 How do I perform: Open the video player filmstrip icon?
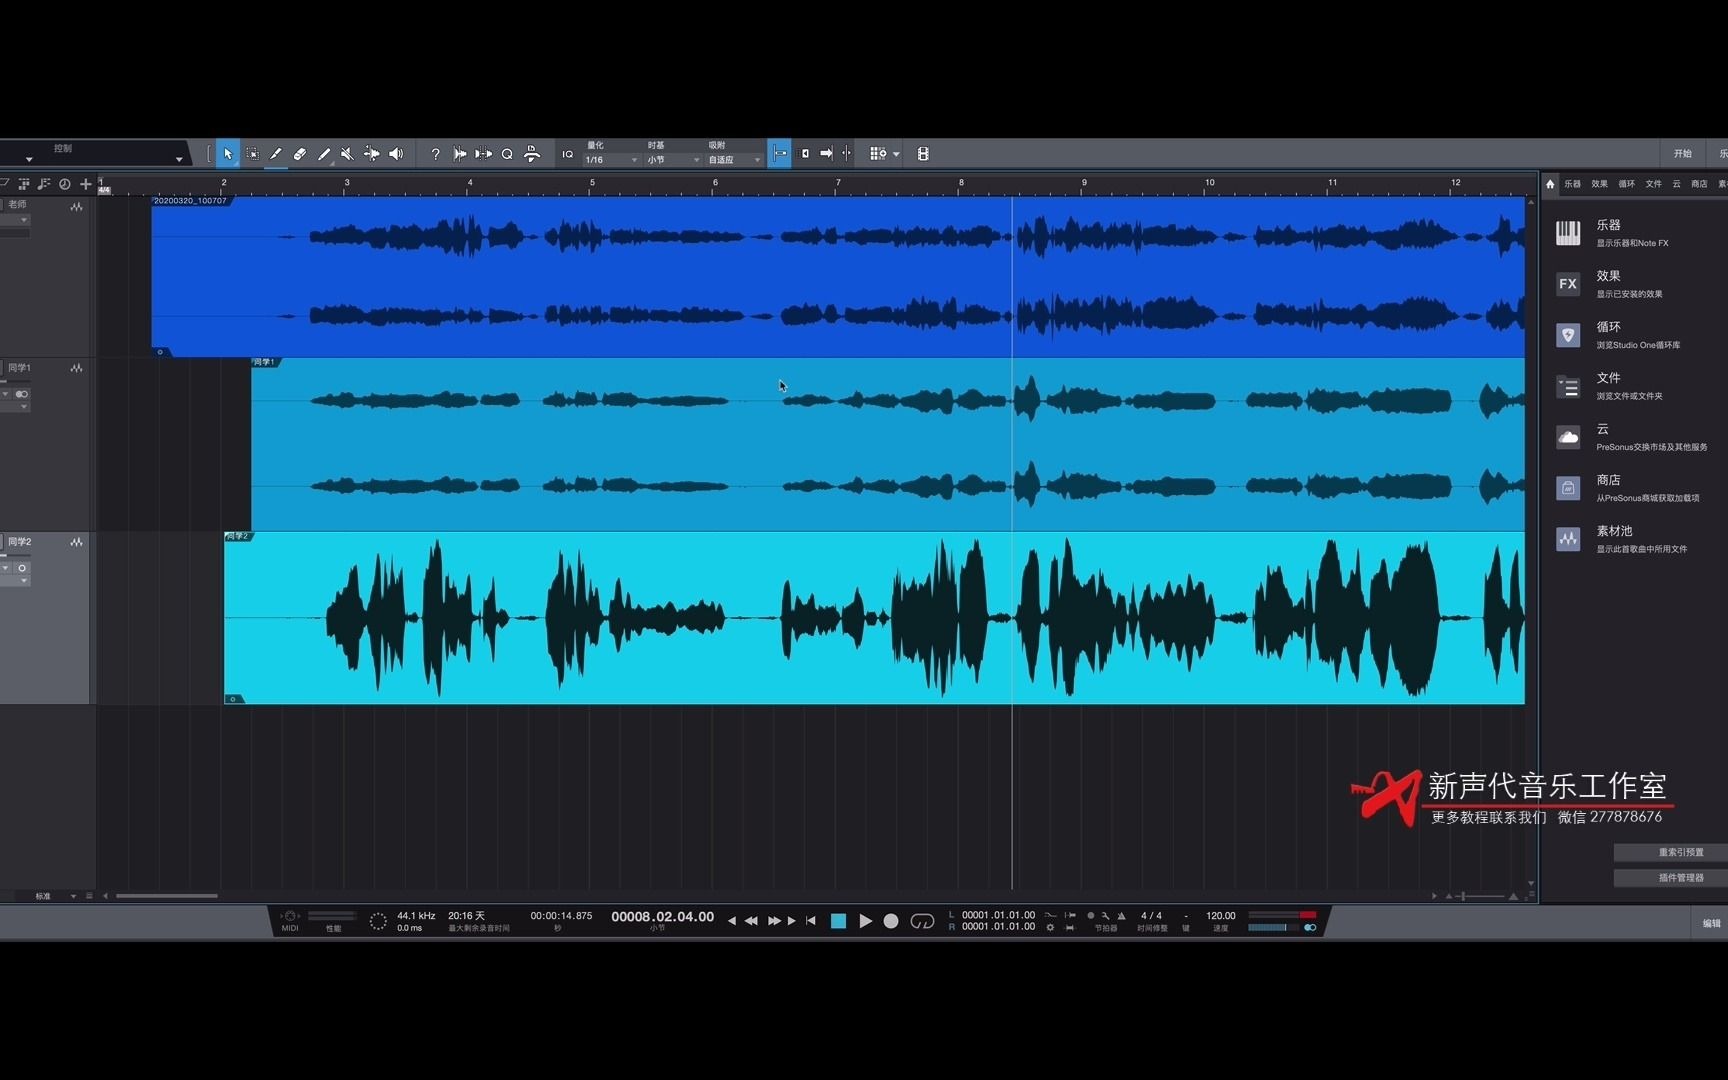pos(923,154)
